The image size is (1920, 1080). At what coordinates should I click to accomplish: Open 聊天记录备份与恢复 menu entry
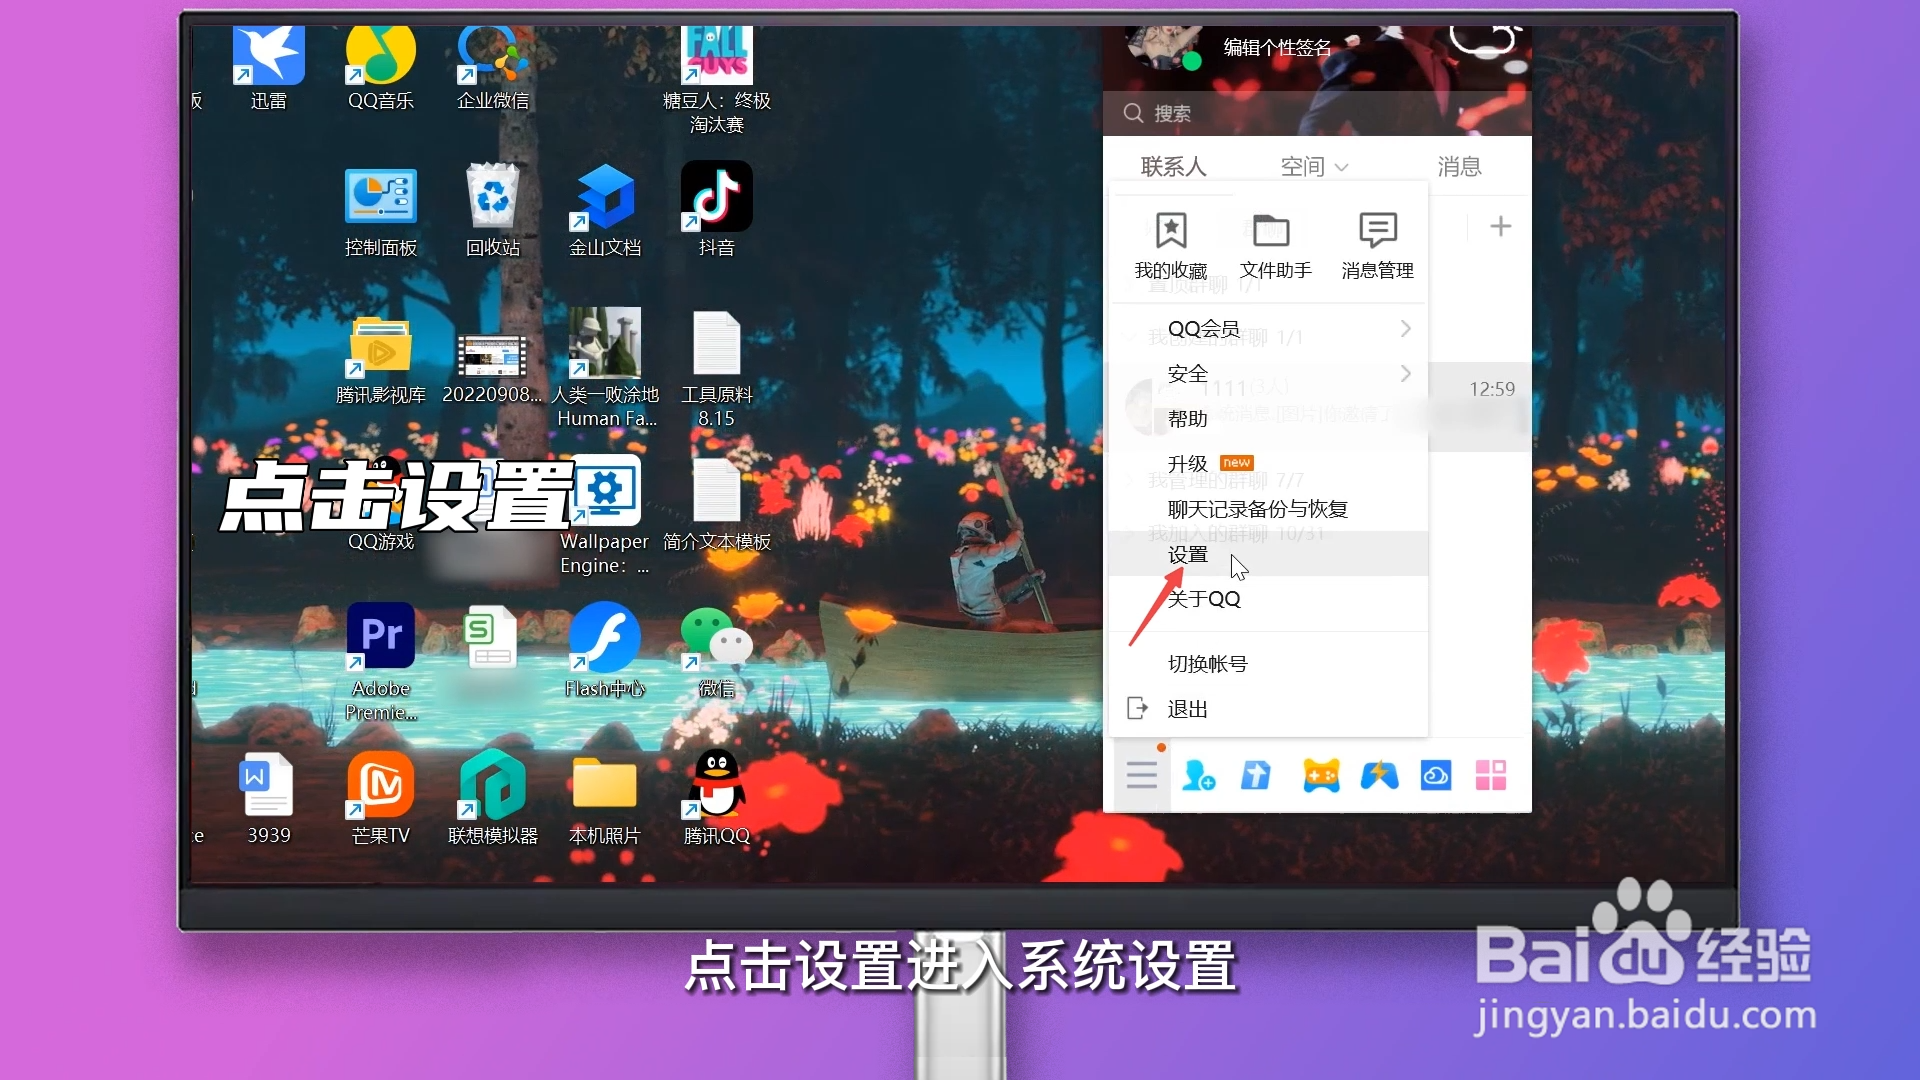[x=1268, y=509]
